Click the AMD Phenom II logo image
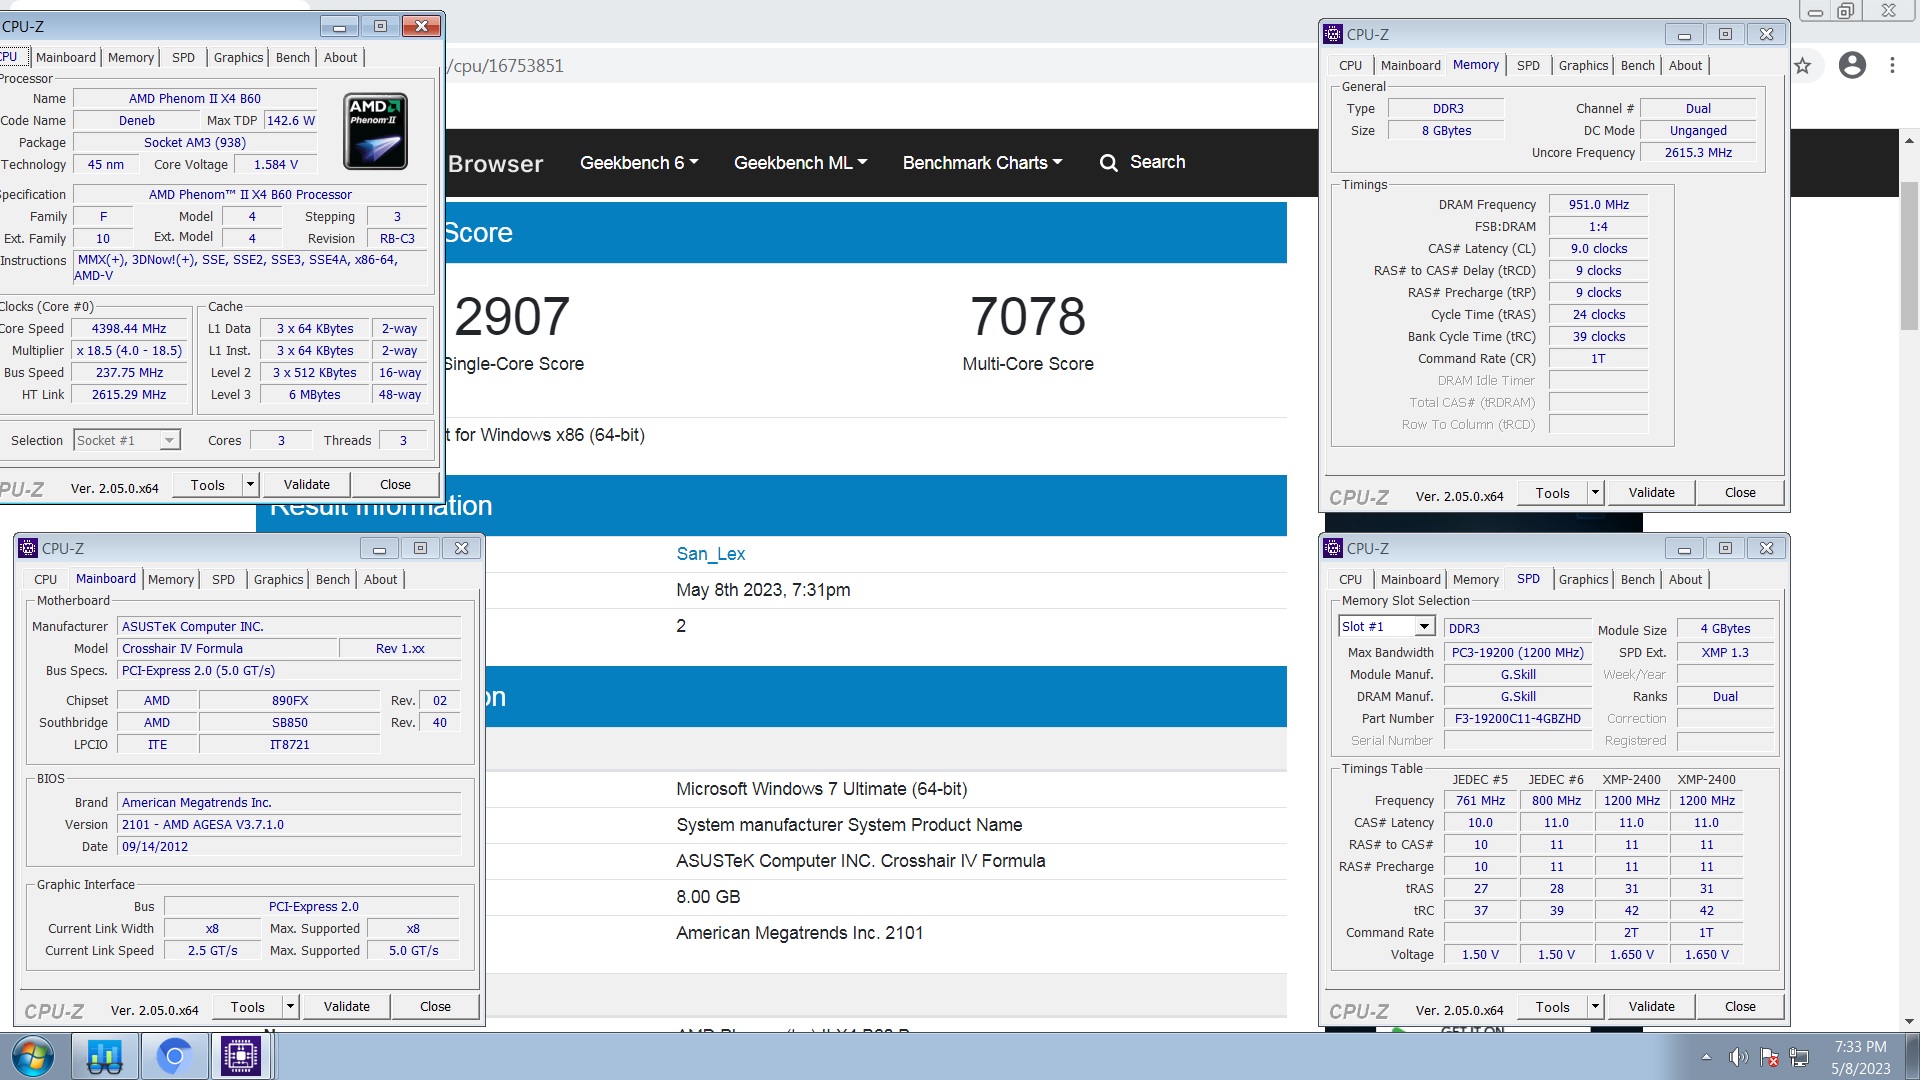Viewport: 1920px width, 1080px height. (x=375, y=131)
